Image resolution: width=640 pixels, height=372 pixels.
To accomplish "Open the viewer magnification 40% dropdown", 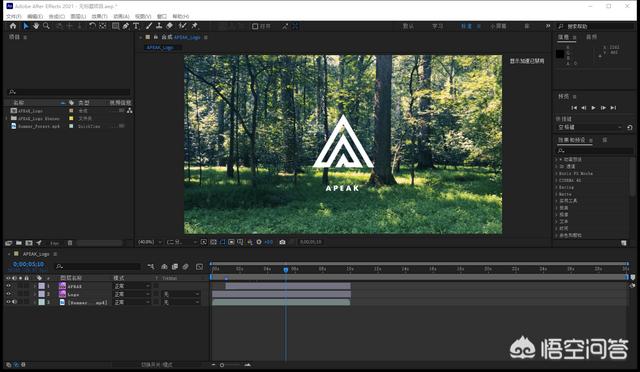I will click(149, 242).
